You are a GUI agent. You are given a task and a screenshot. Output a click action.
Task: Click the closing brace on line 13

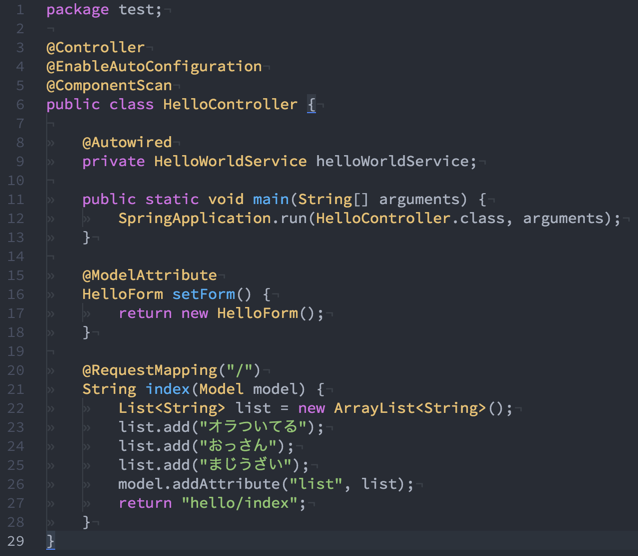point(86,238)
